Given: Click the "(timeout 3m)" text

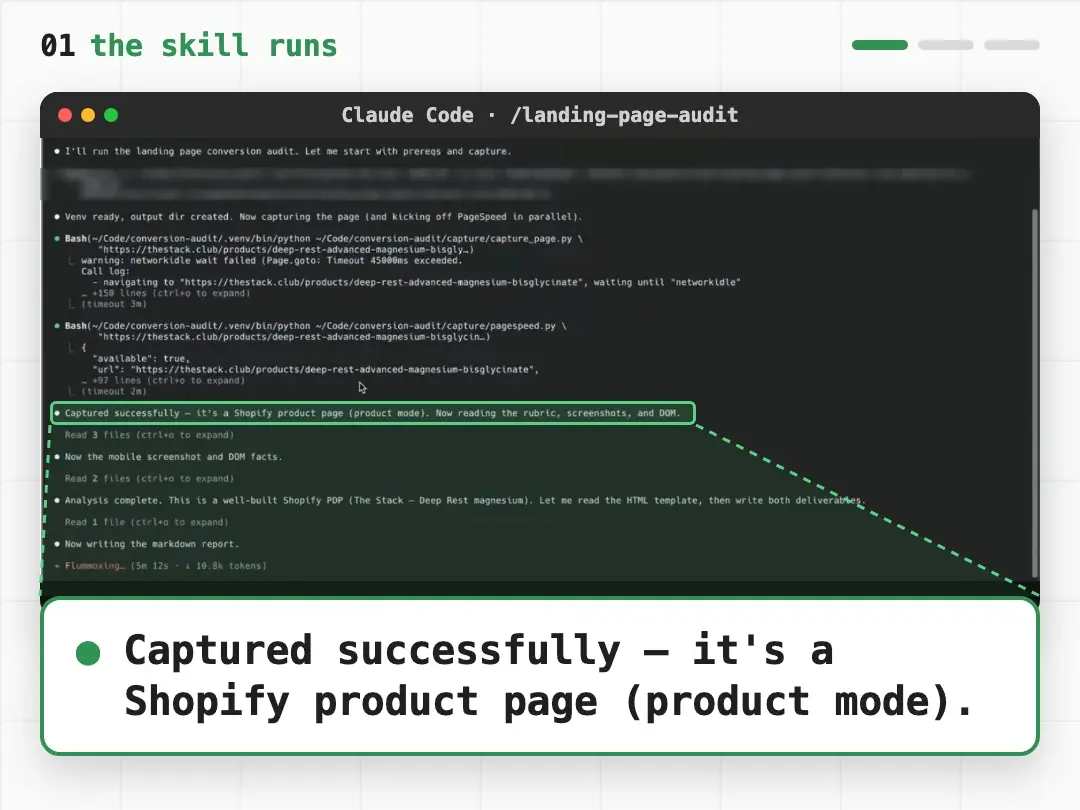Looking at the screenshot, I should click(114, 304).
